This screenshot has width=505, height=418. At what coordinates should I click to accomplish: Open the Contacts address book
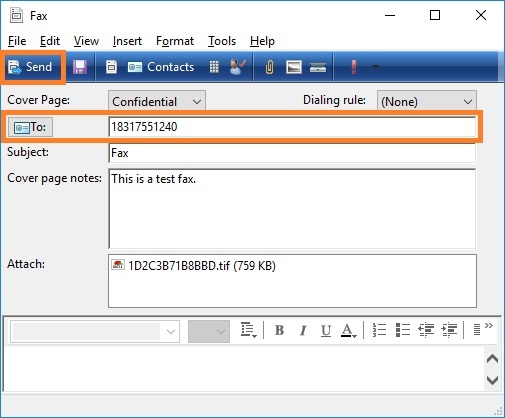click(161, 67)
